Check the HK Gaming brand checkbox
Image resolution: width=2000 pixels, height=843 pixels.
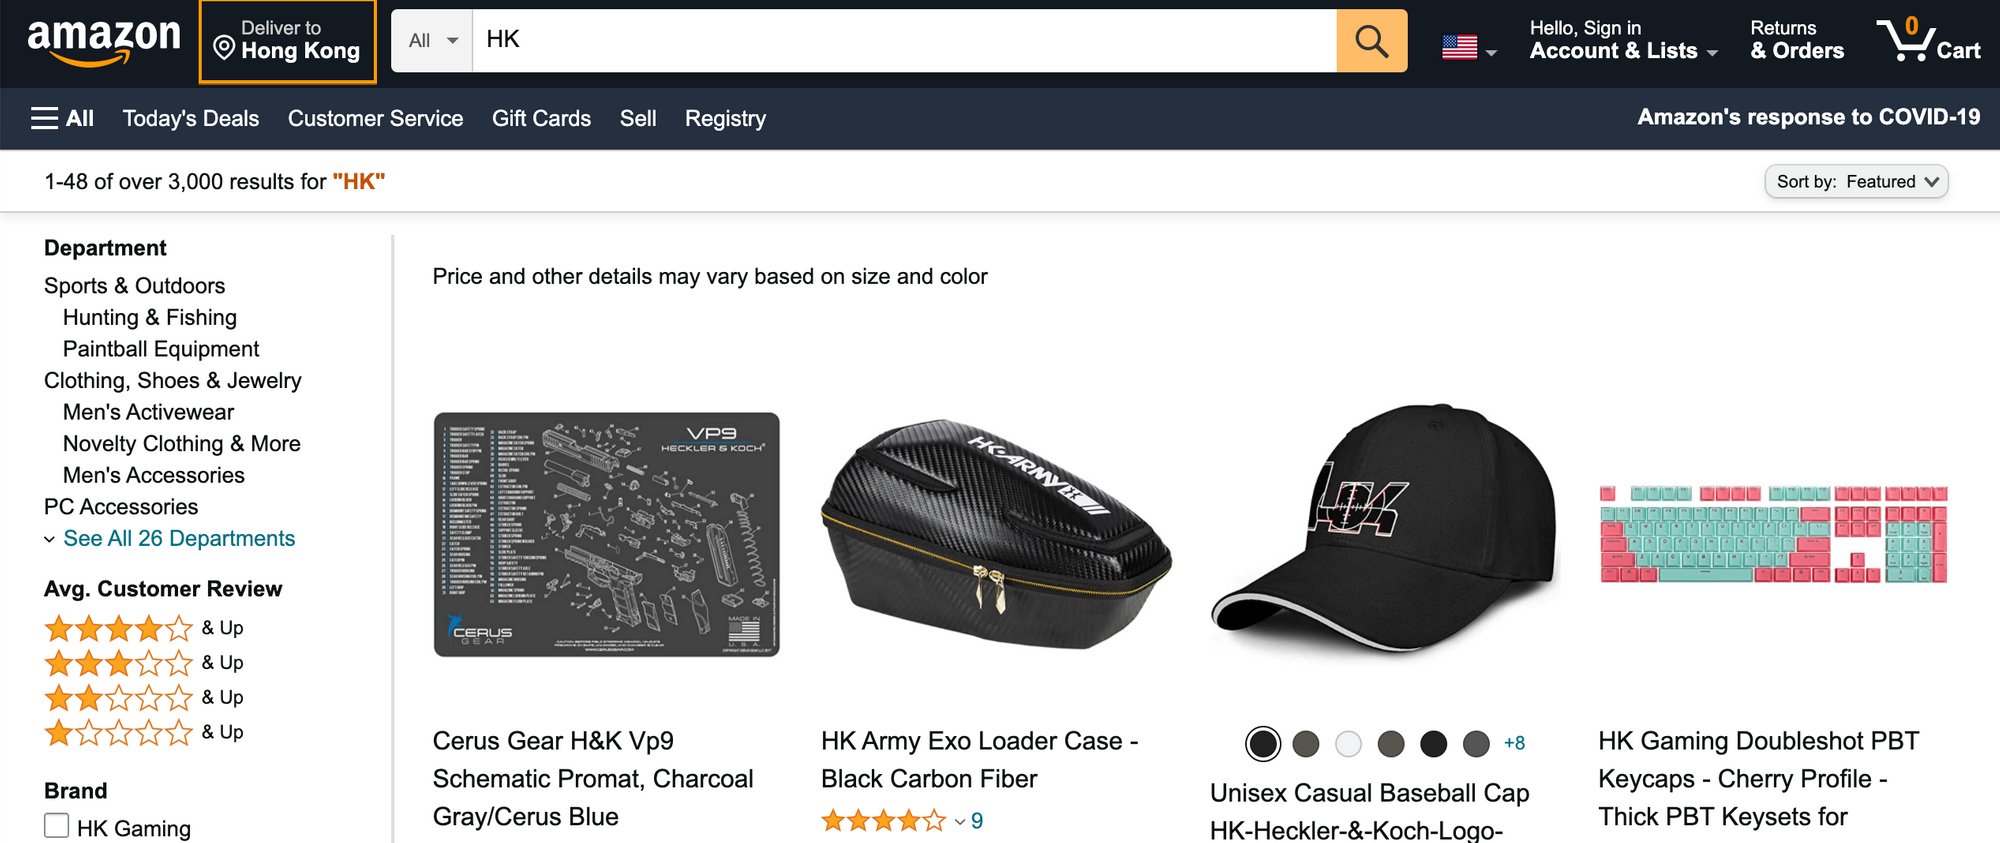(x=57, y=826)
